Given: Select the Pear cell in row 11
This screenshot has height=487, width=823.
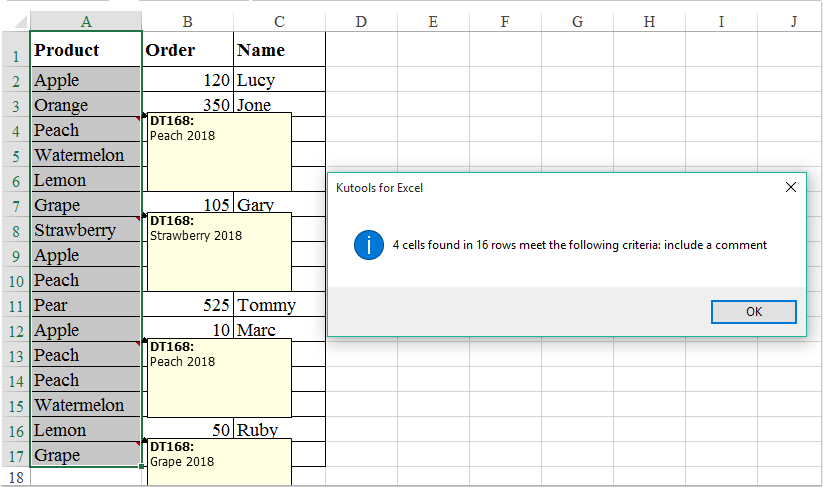Looking at the screenshot, I should (86, 305).
